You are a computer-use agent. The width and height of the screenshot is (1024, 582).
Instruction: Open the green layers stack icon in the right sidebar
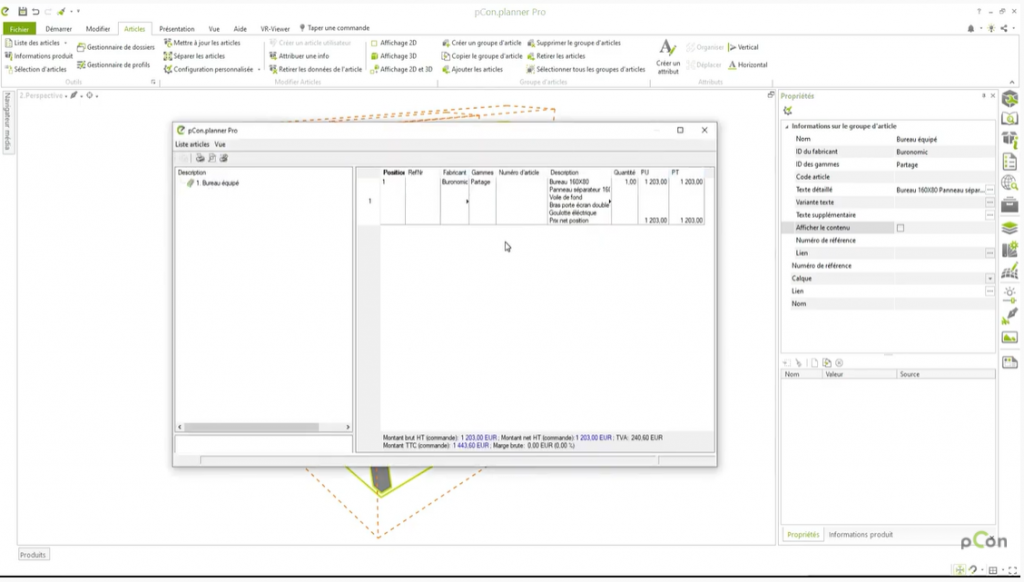pyautogui.click(x=1010, y=228)
